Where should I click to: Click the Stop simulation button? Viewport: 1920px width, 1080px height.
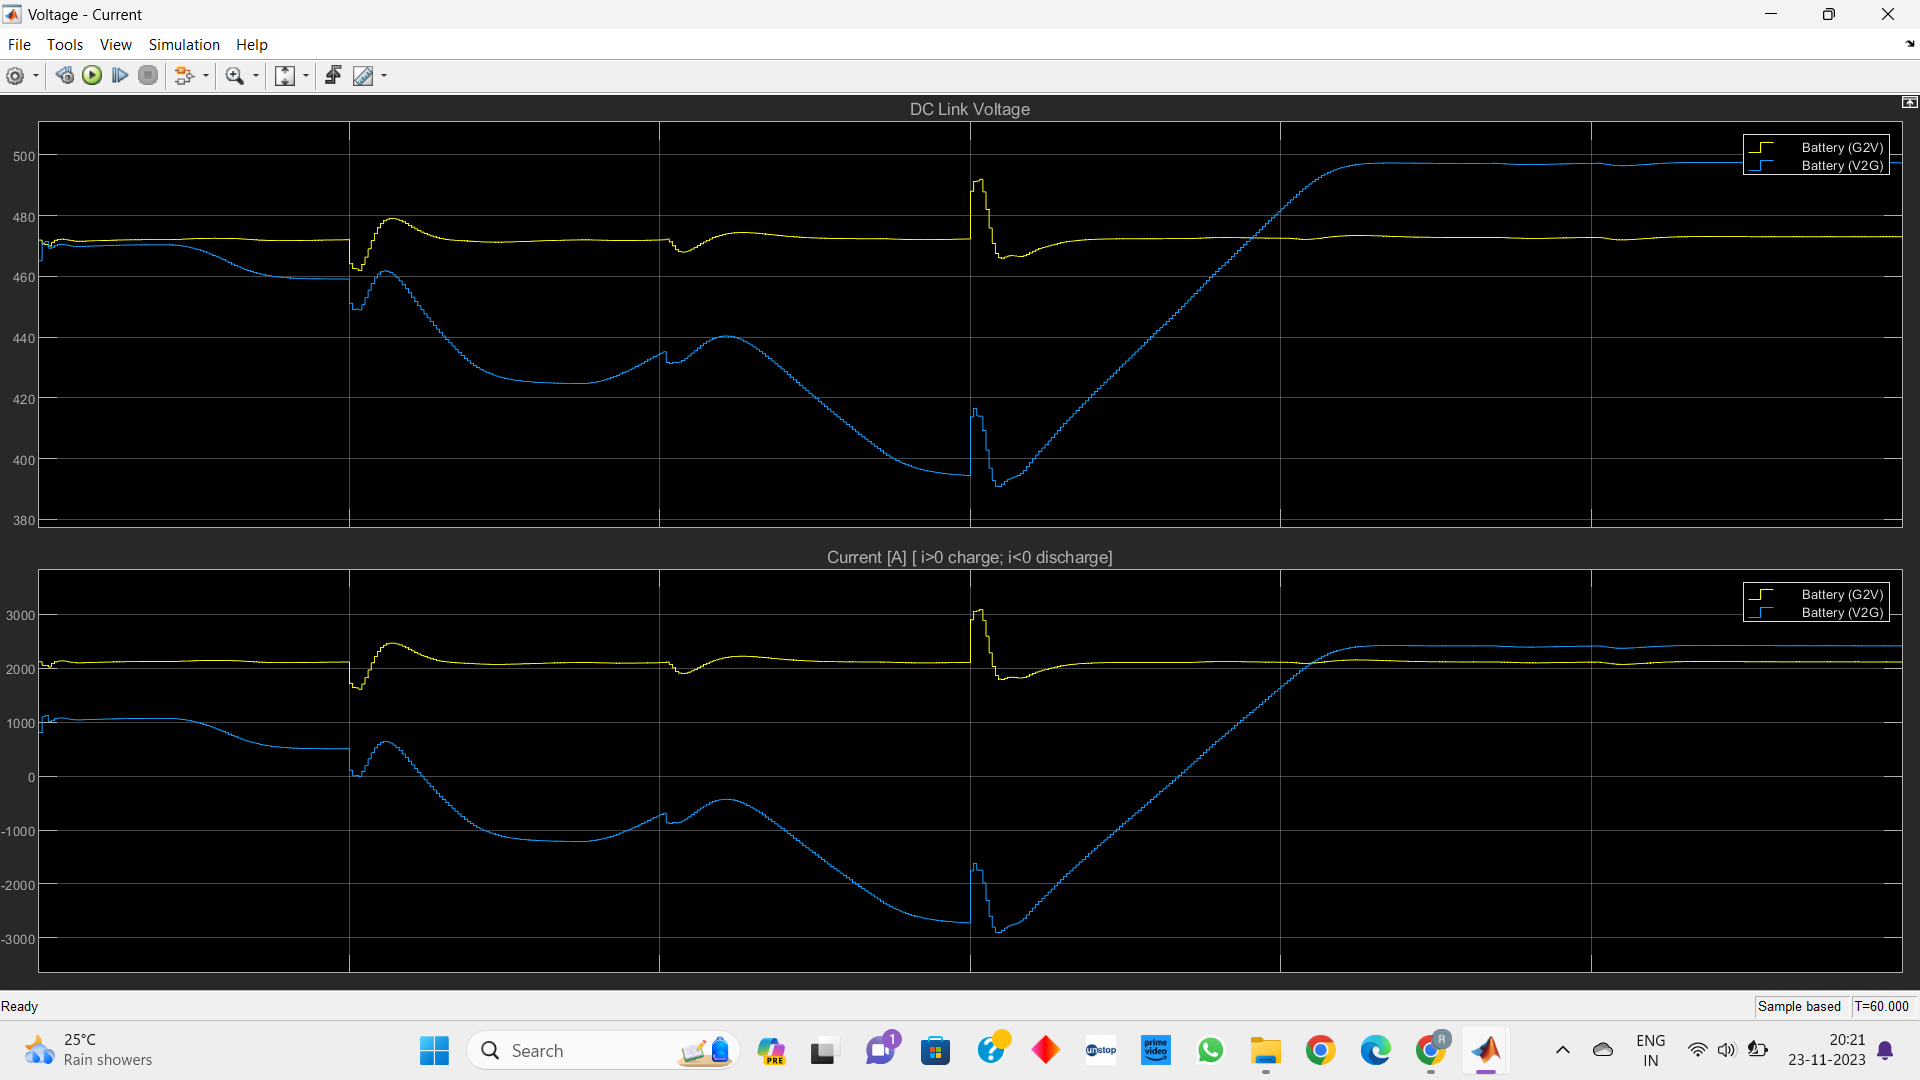[148, 76]
